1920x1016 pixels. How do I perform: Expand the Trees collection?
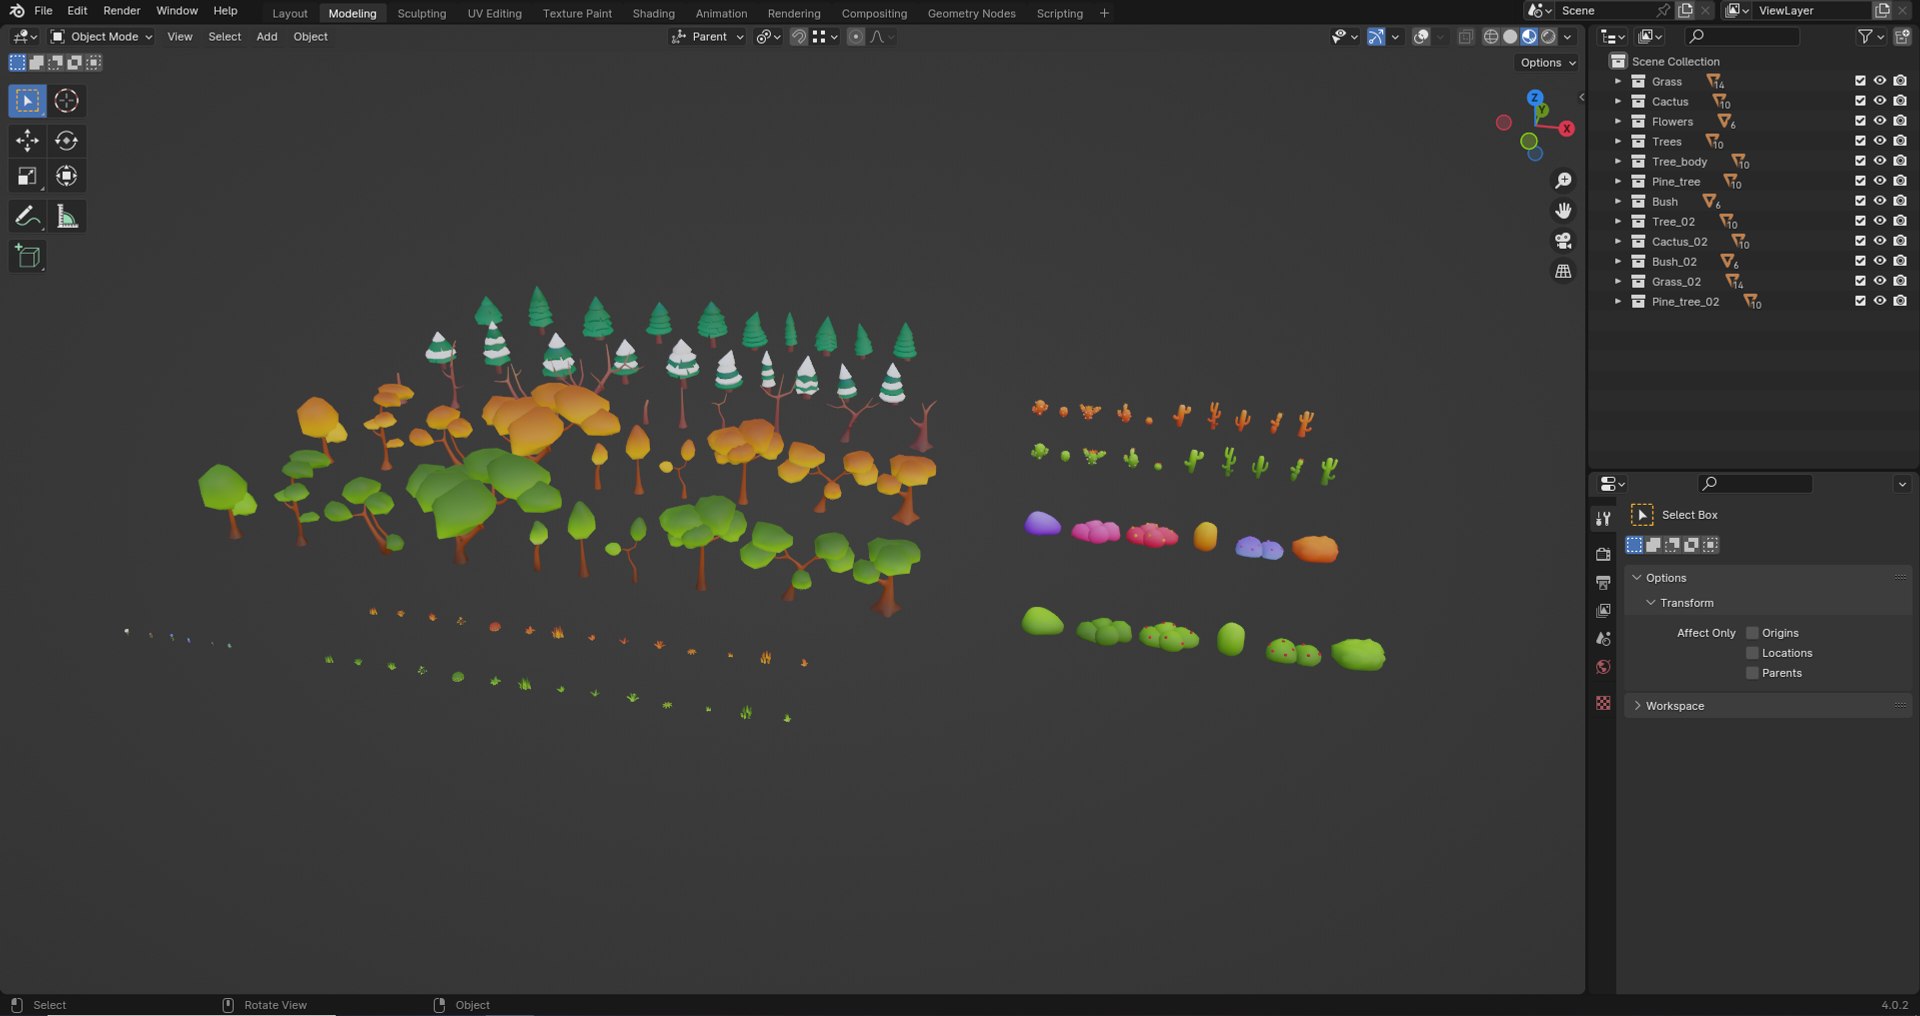click(1618, 141)
